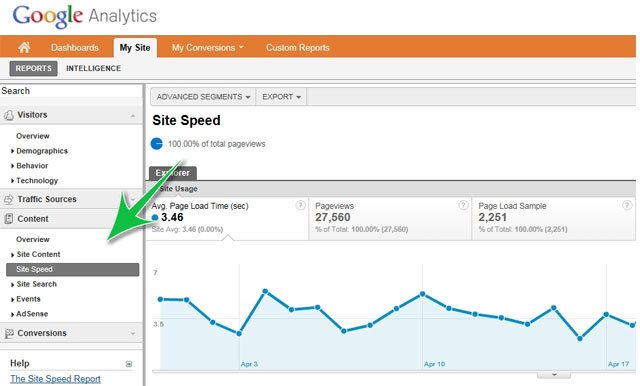
Task: Expand the Conversions section arrow
Action: pos(133,333)
